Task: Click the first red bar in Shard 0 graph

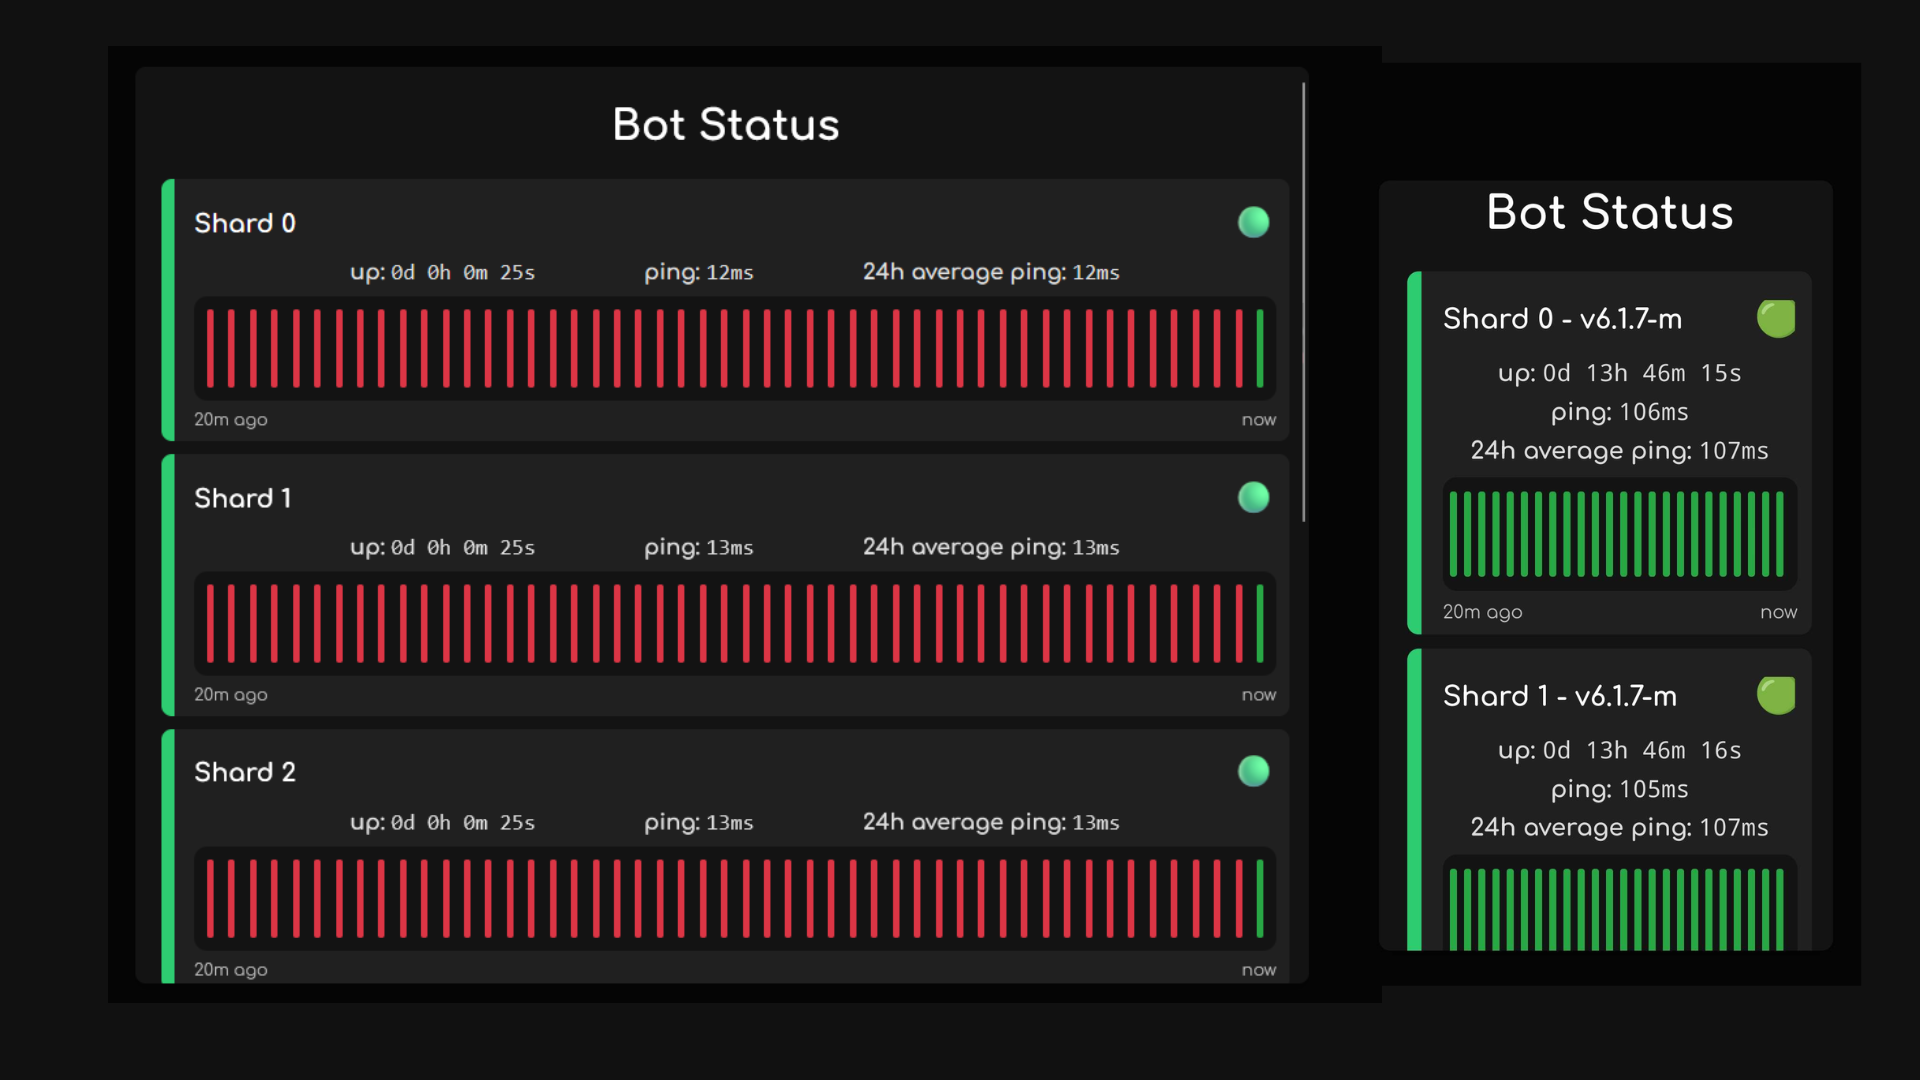Action: [210, 348]
